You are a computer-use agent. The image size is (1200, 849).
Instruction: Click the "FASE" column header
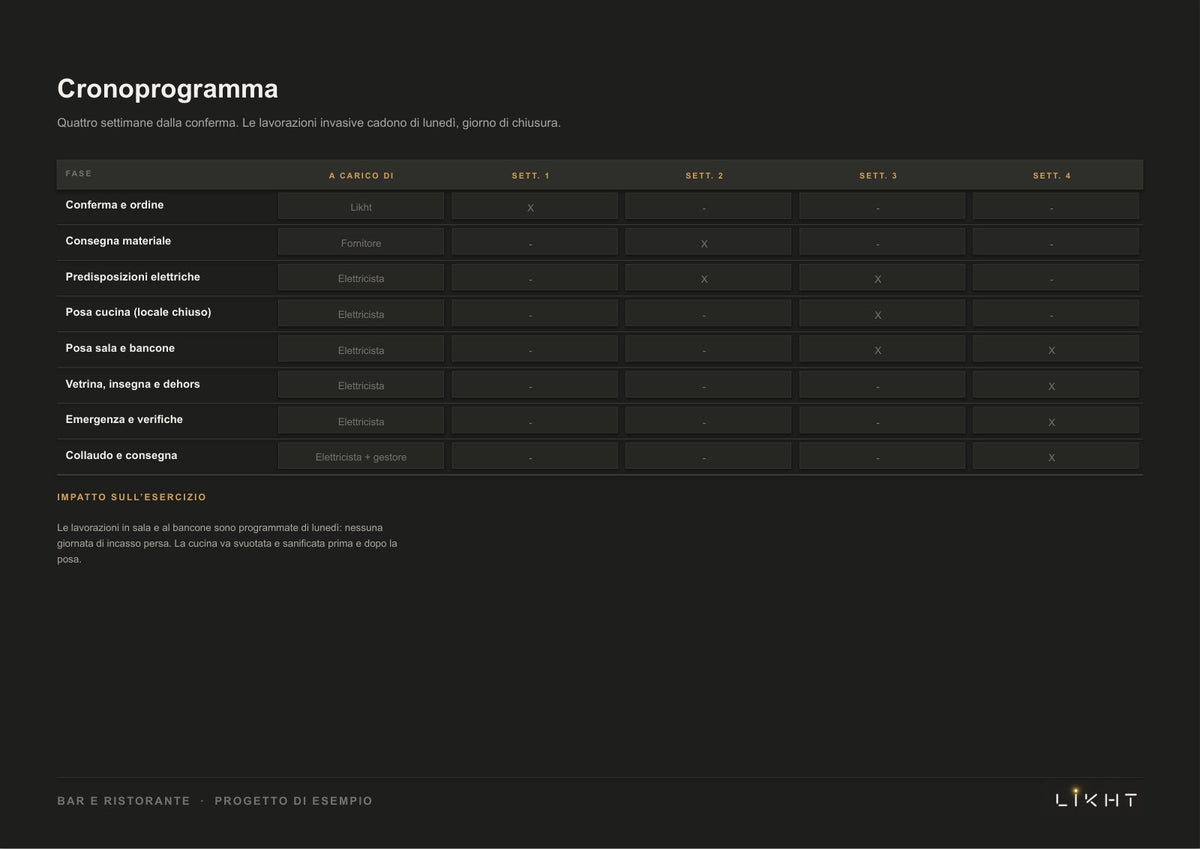(79, 174)
